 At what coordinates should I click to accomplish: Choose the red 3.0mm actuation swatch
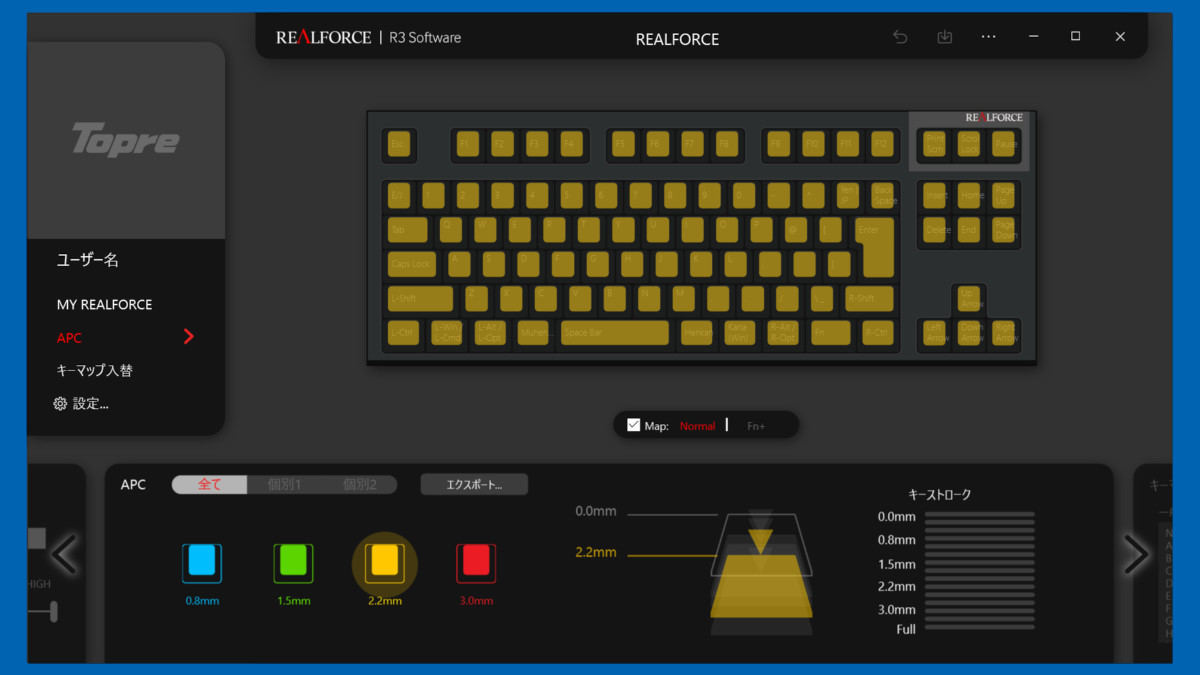pyautogui.click(x=476, y=562)
